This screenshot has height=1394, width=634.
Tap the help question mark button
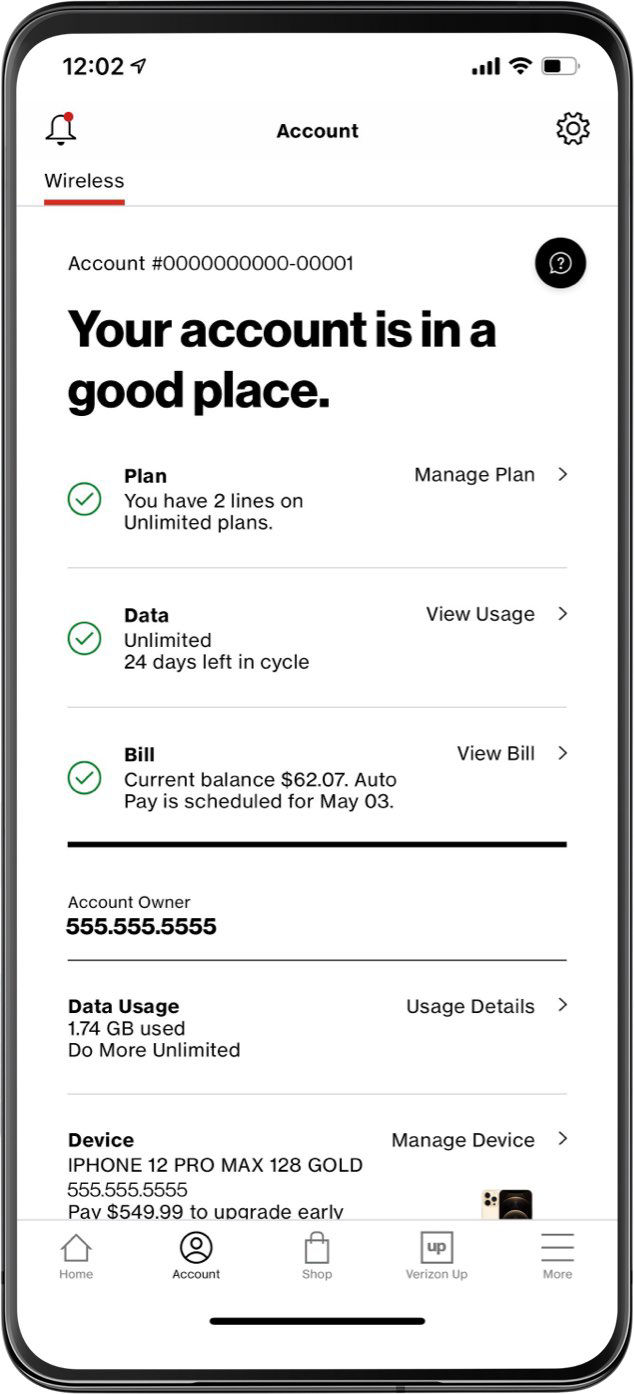tap(560, 263)
